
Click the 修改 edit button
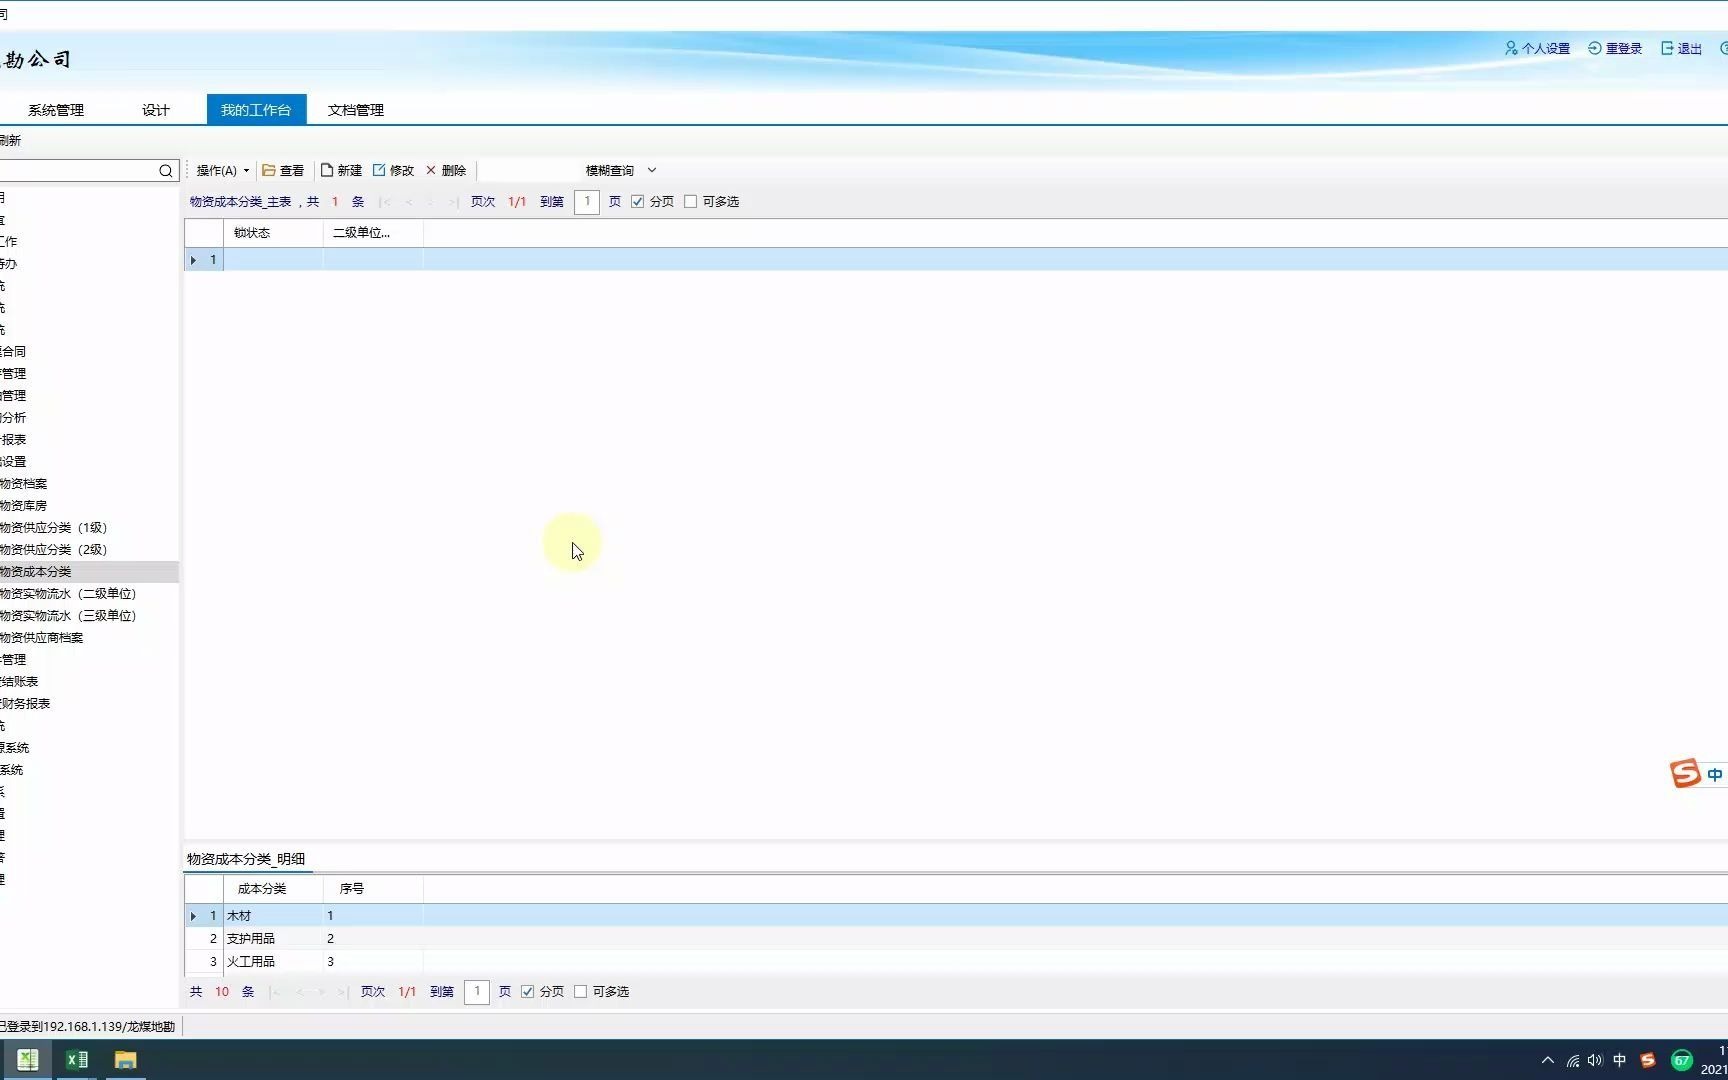[393, 170]
